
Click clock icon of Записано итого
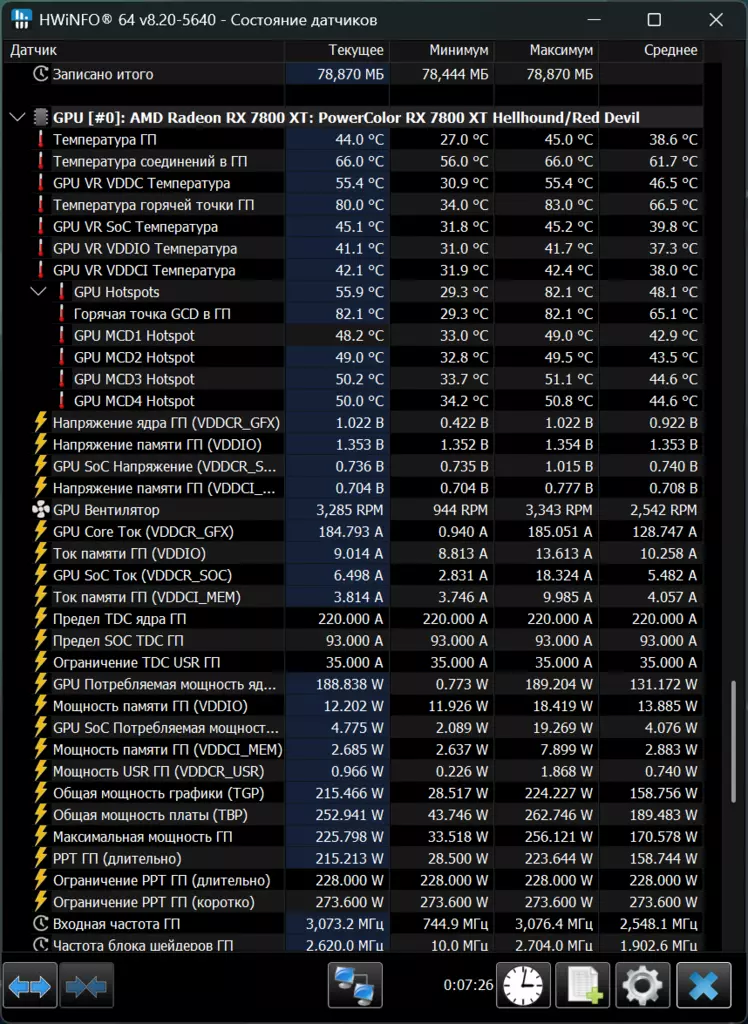tap(41, 74)
